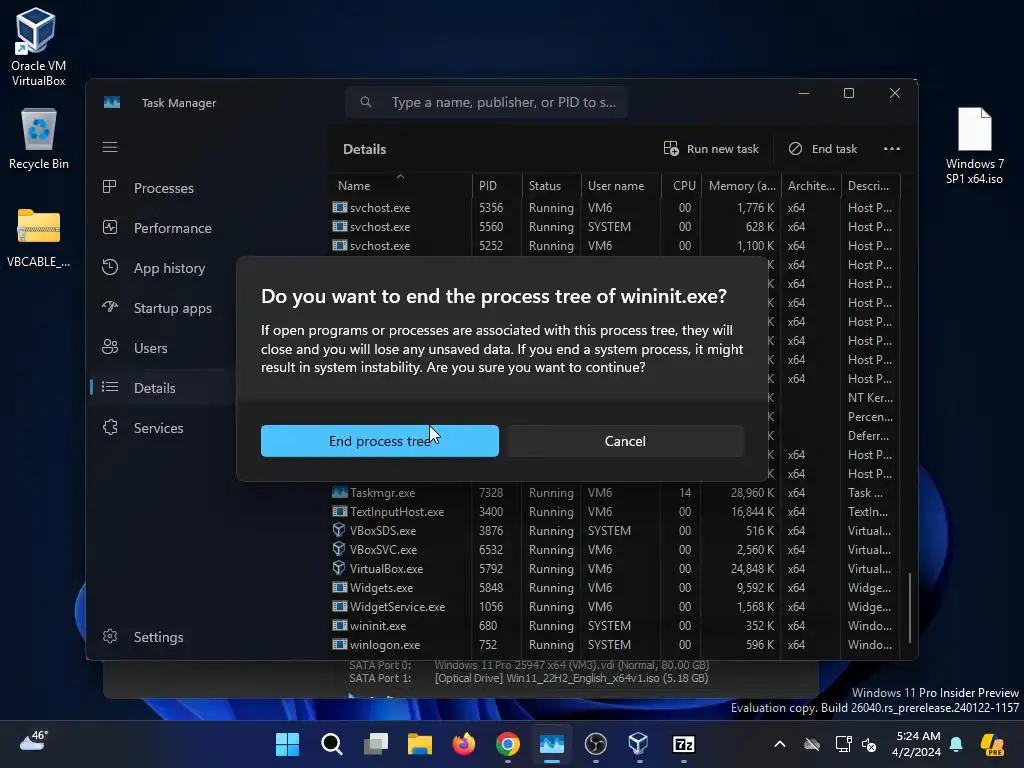This screenshot has width=1024, height=768.
Task: Open Task View on the taskbar
Action: (x=376, y=744)
